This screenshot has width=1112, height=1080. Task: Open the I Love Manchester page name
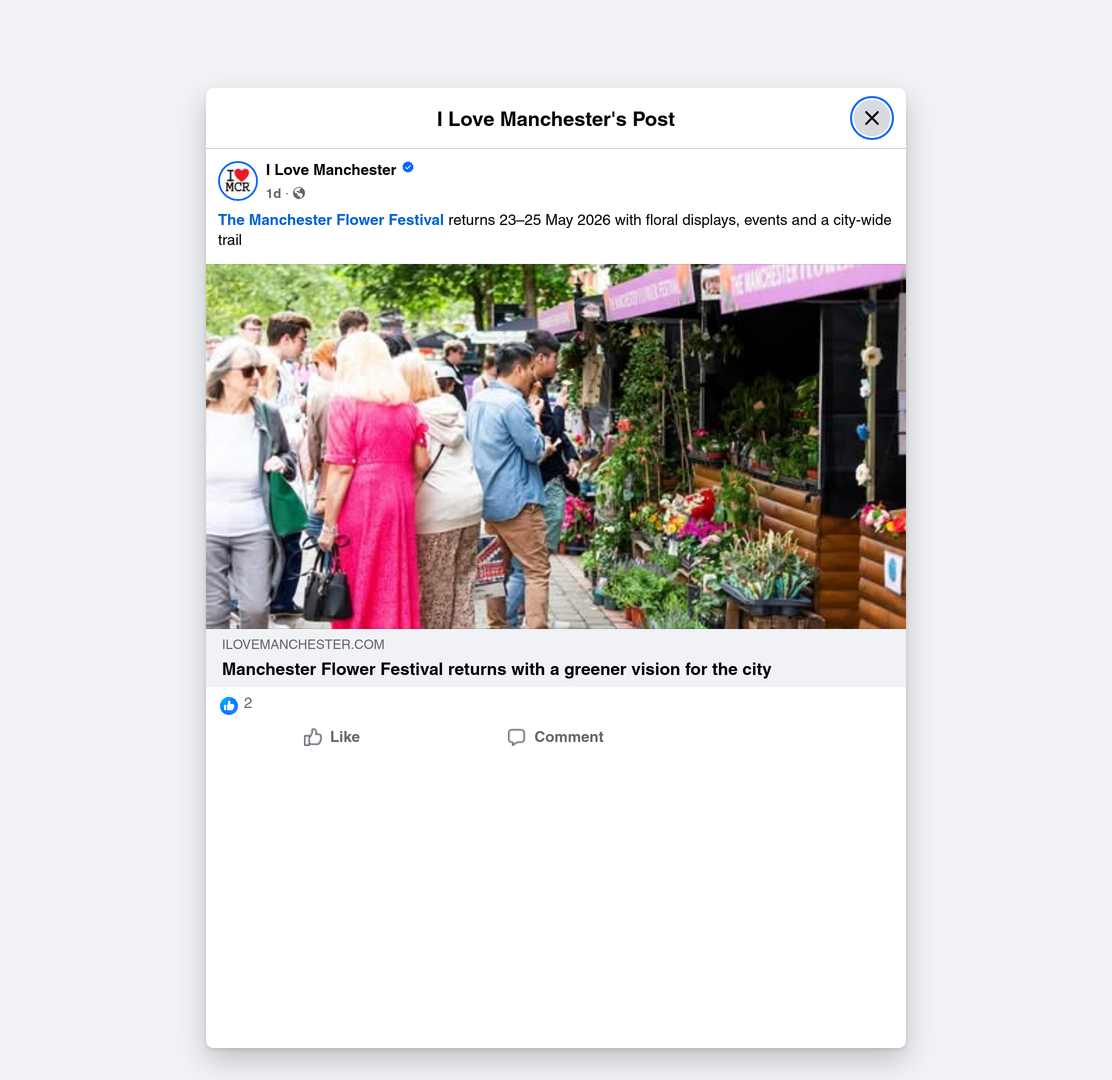[x=330, y=170]
